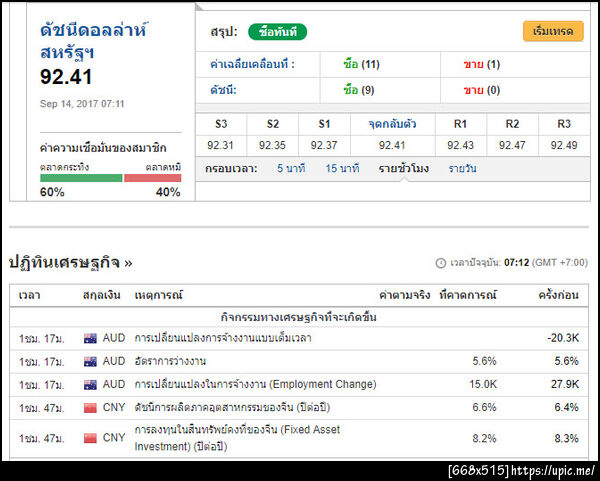
Task: Click the R2 value 92.47
Action: [x=512, y=145]
